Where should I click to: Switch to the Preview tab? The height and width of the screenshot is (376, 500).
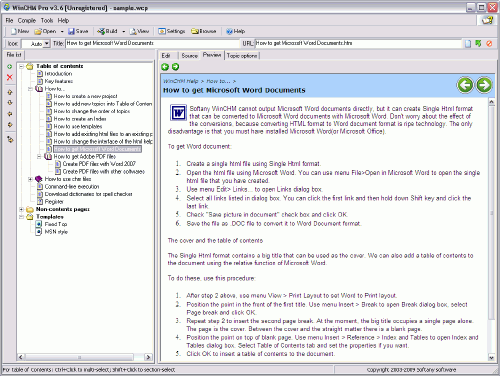pyautogui.click(x=212, y=55)
